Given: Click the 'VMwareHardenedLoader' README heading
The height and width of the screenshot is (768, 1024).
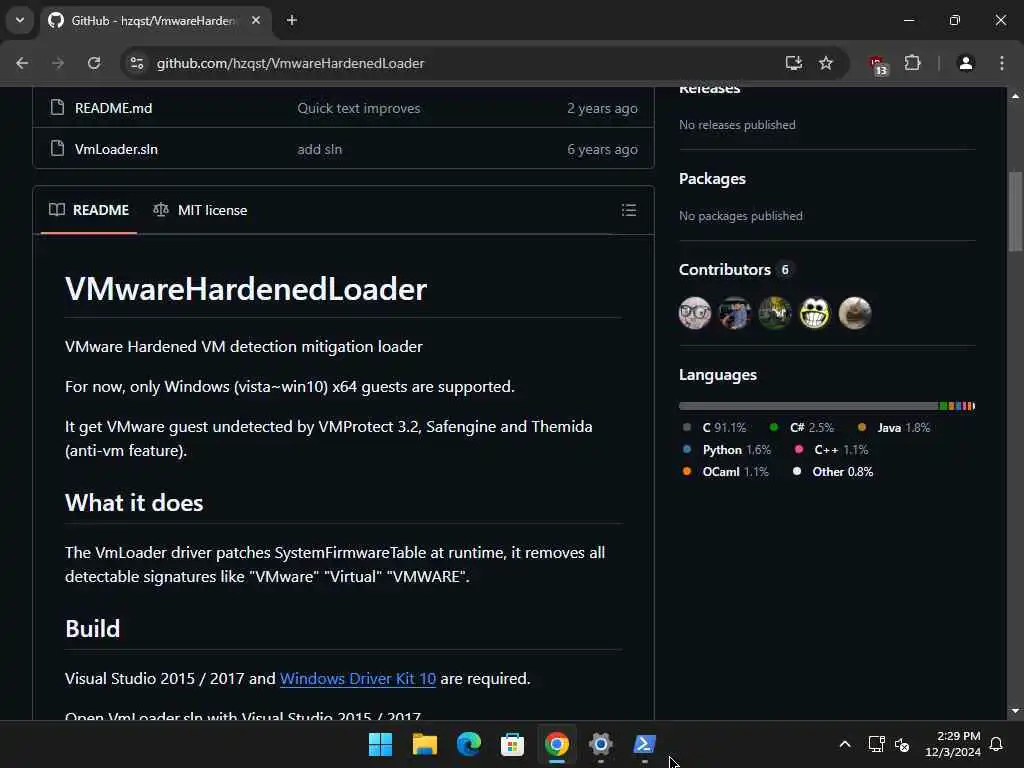Looking at the screenshot, I should coord(246,289).
